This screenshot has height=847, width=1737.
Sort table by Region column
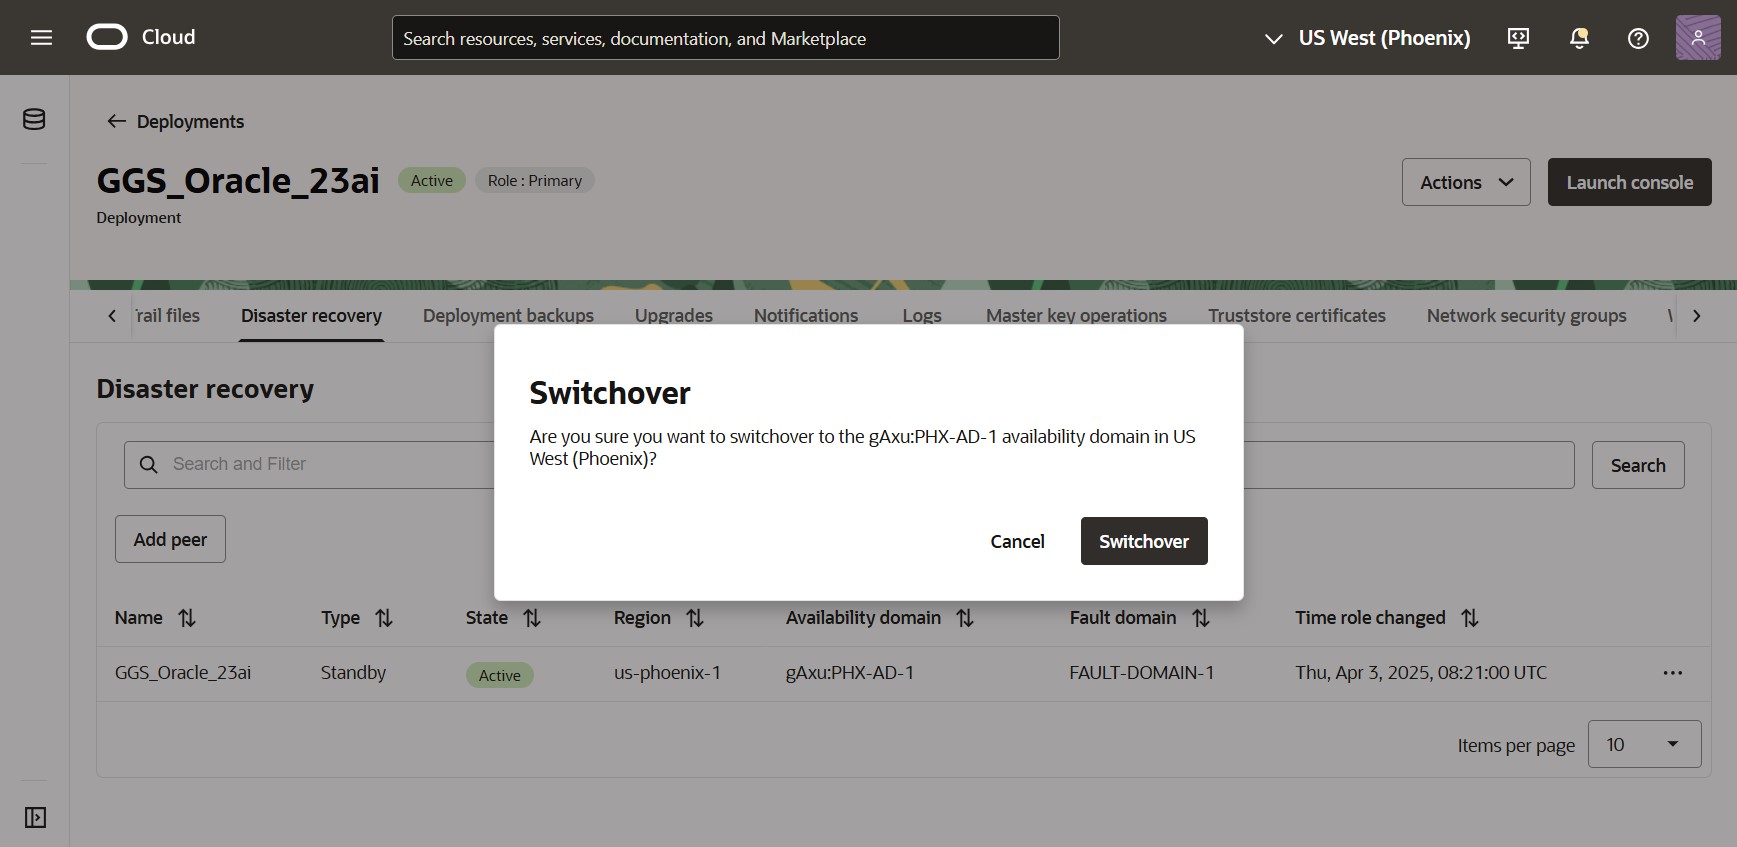tap(695, 618)
